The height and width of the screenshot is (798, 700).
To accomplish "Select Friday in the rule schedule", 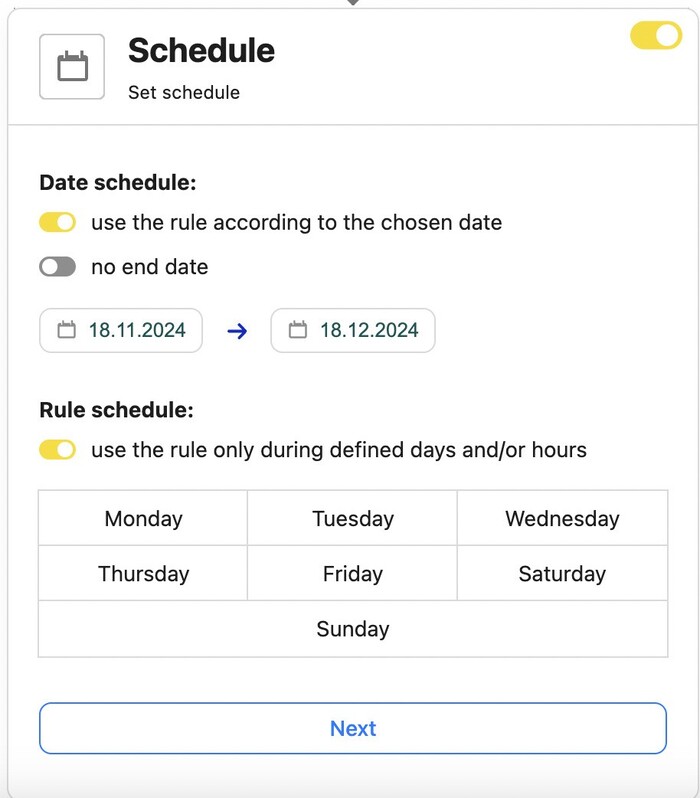I will (x=352, y=573).
